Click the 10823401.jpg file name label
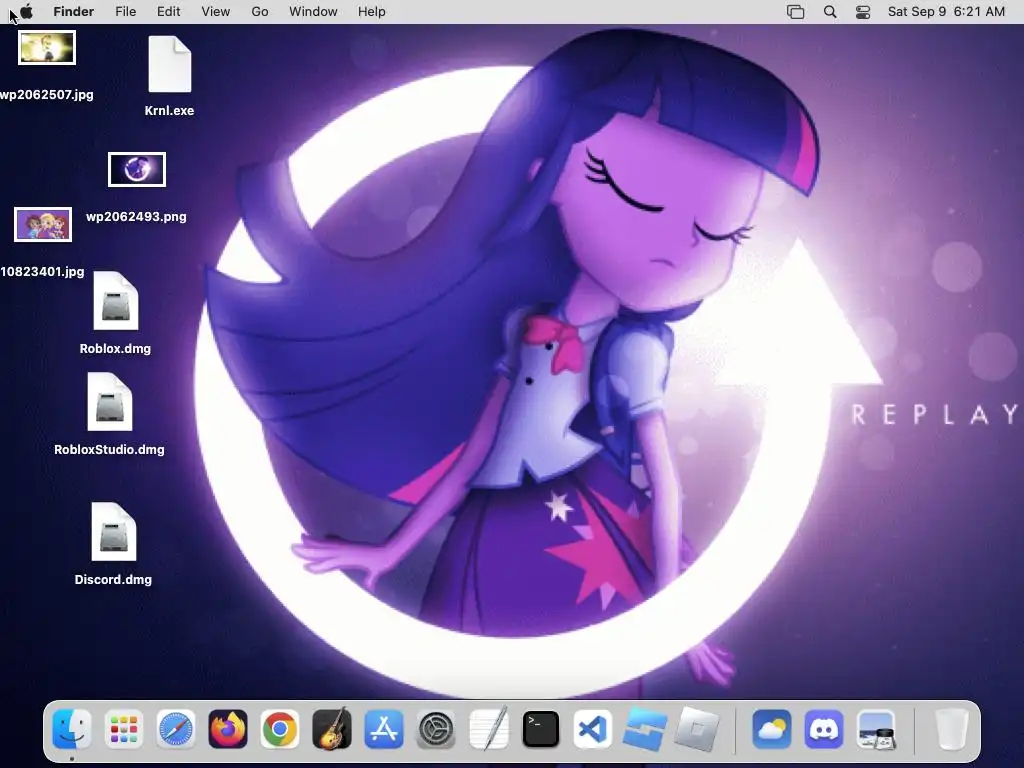Viewport: 1024px width, 768px height. point(42,272)
